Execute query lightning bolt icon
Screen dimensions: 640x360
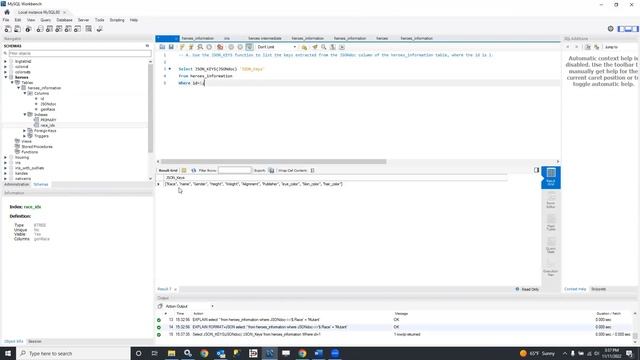(182, 47)
